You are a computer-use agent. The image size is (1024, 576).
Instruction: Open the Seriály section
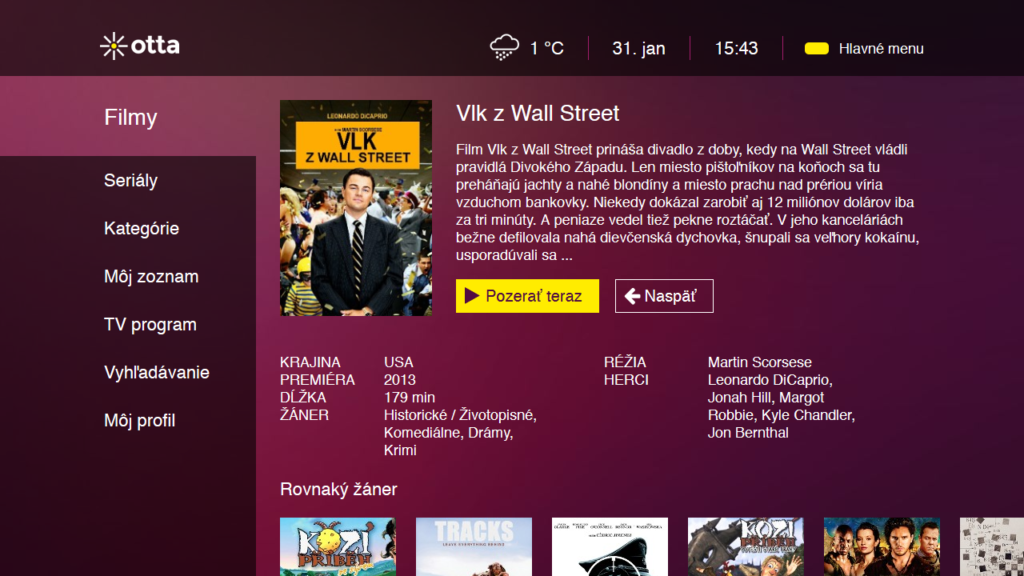[131, 180]
